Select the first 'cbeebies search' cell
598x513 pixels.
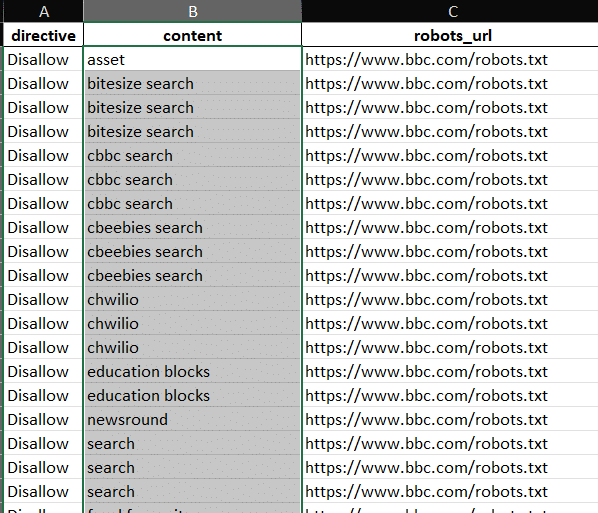click(x=193, y=228)
